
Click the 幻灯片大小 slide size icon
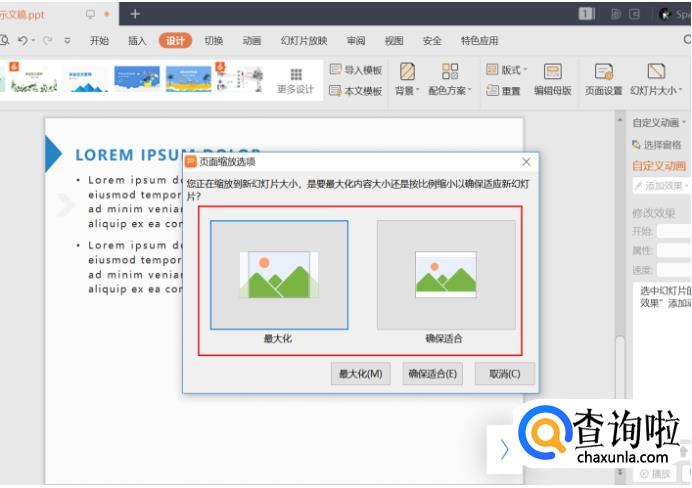tap(656, 71)
